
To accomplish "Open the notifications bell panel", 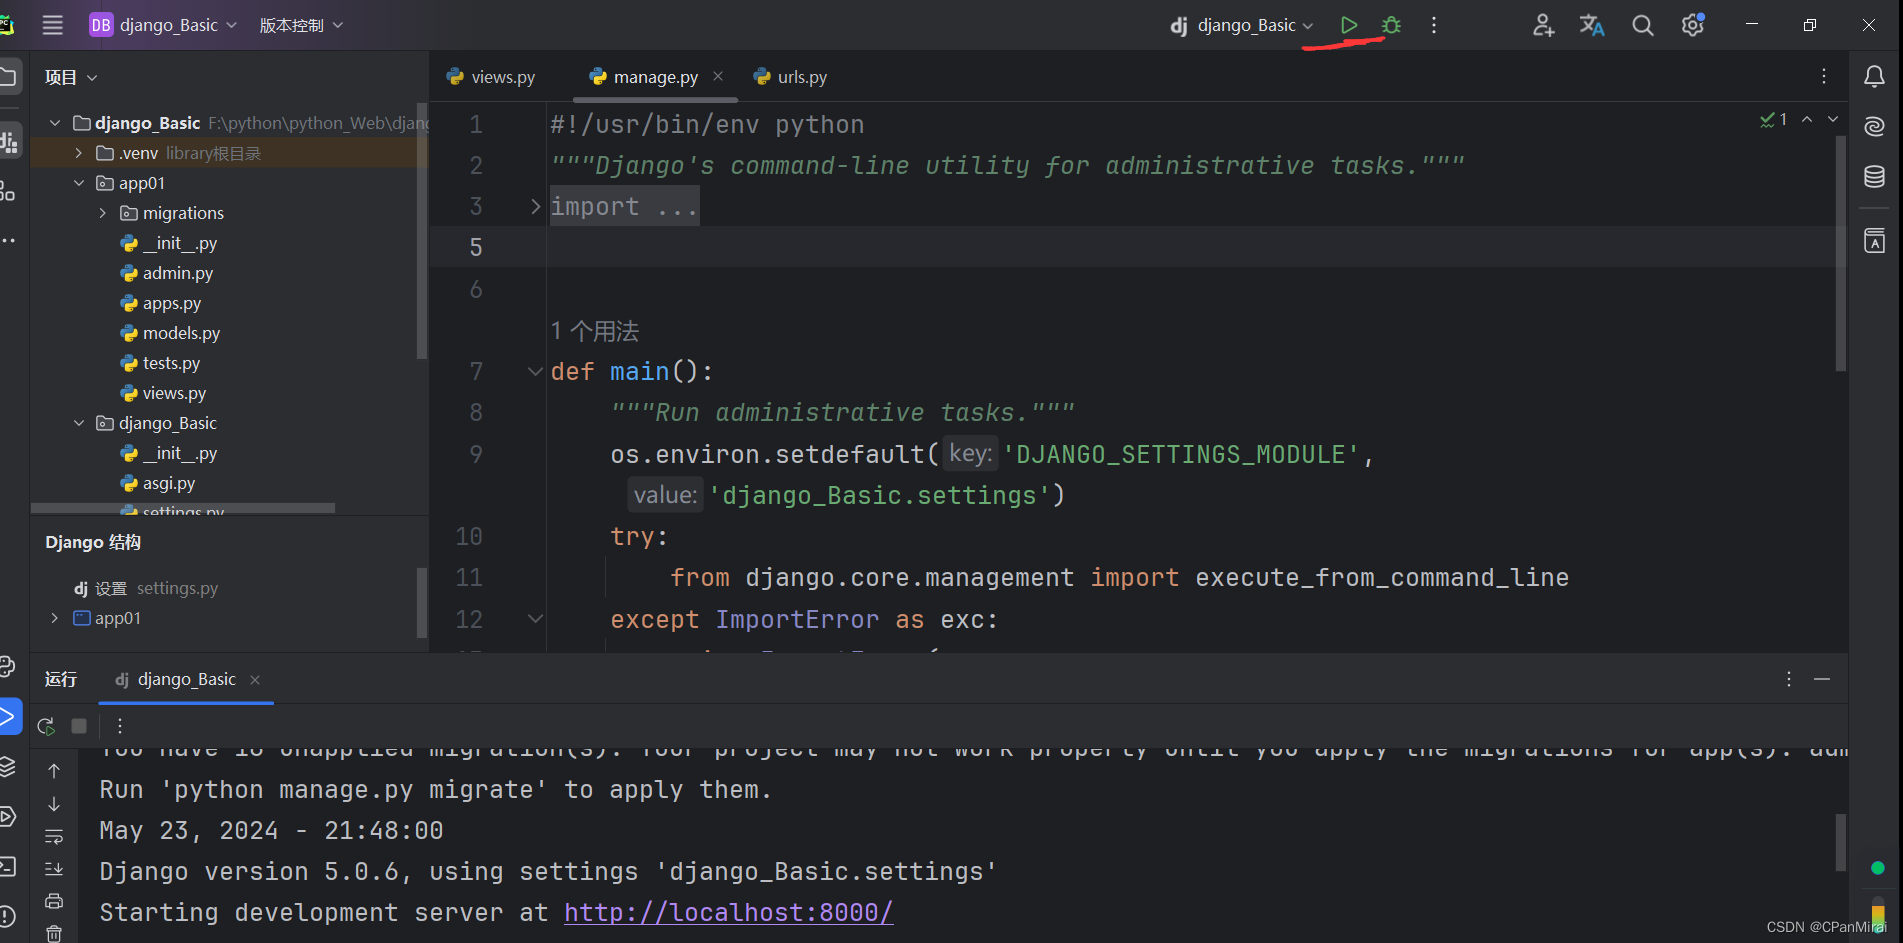I will [x=1875, y=77].
